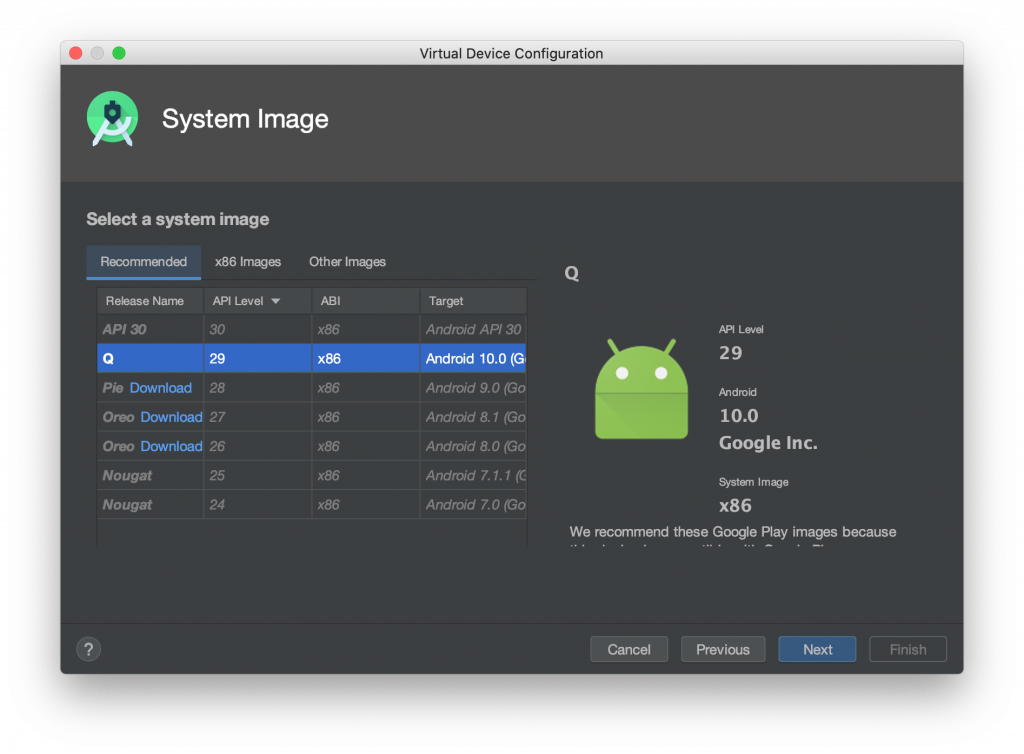Click the x86 ABI cell in Q row

click(366, 358)
